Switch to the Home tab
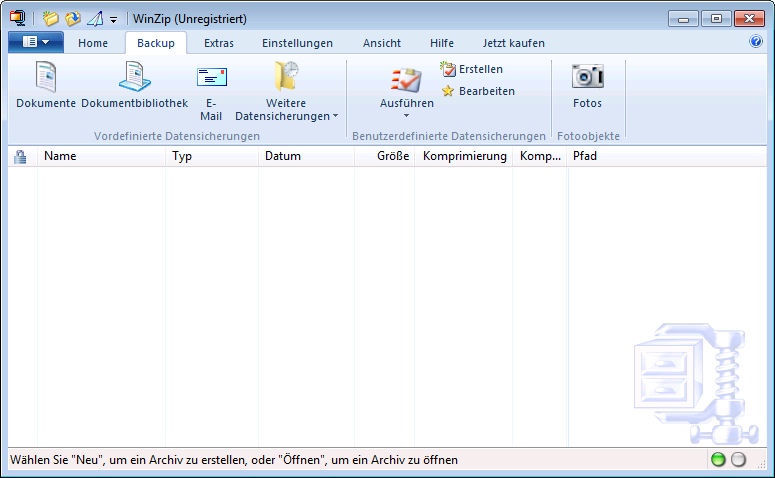 (x=93, y=43)
